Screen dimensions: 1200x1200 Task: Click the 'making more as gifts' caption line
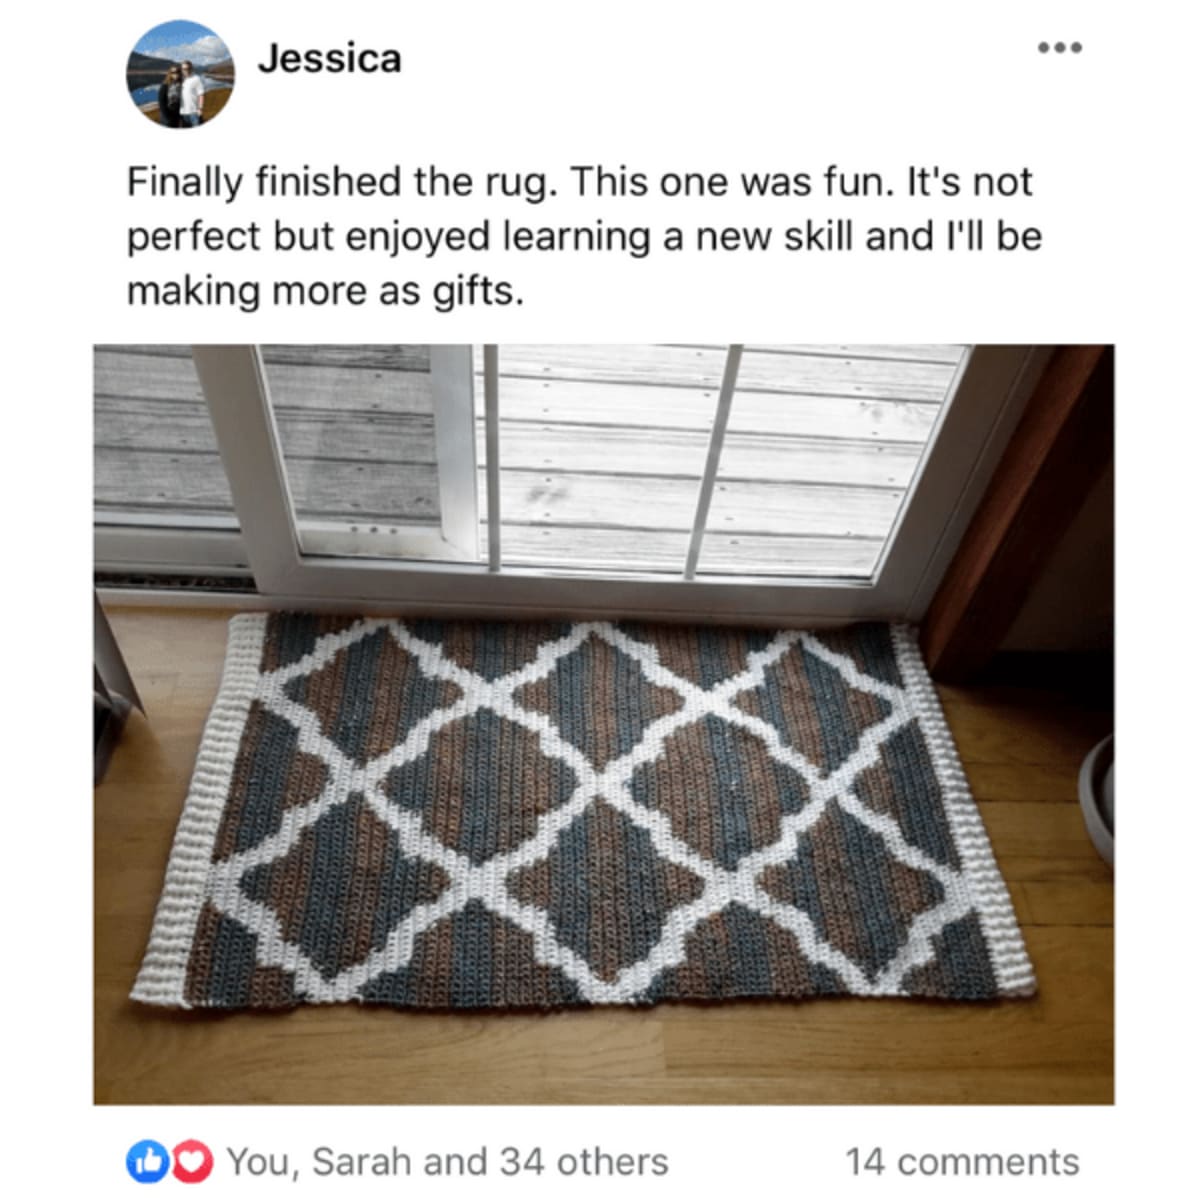(x=325, y=291)
